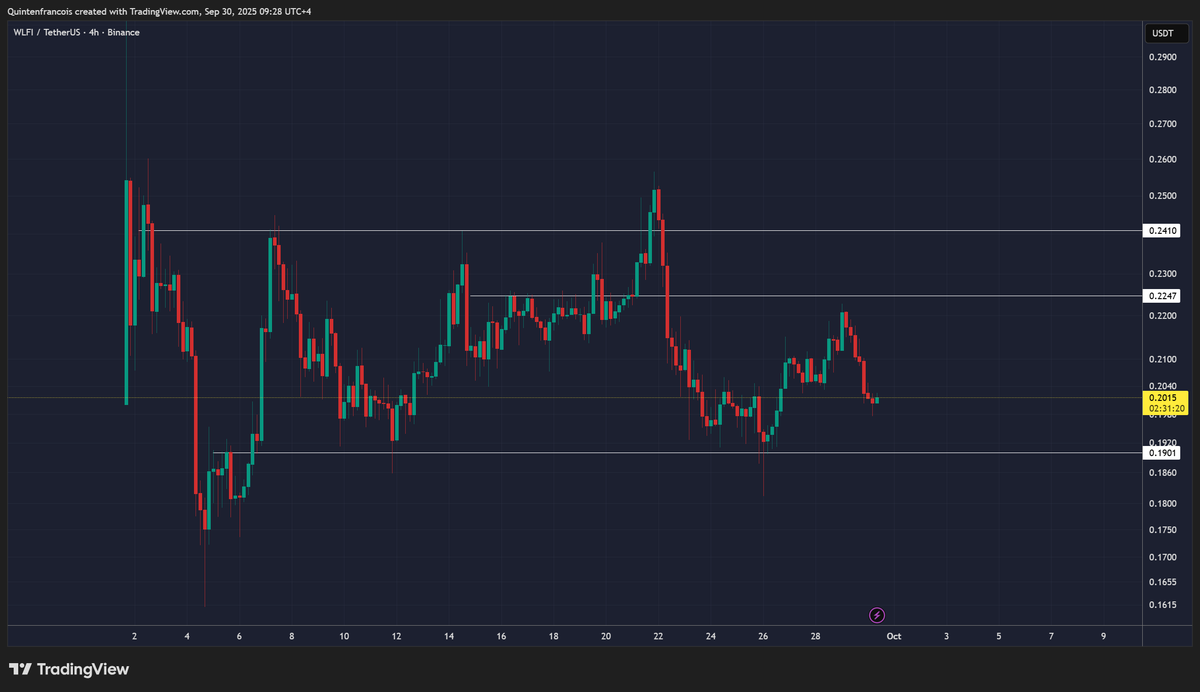Click the candle countdown timer 02:31:20
1200x692 pixels.
(1166, 409)
